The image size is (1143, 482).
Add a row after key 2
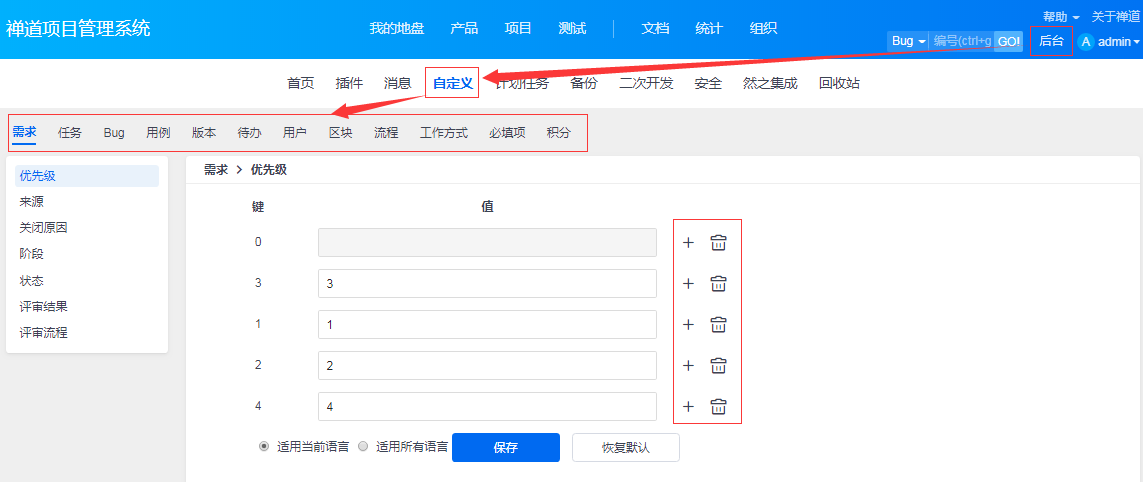[687, 365]
